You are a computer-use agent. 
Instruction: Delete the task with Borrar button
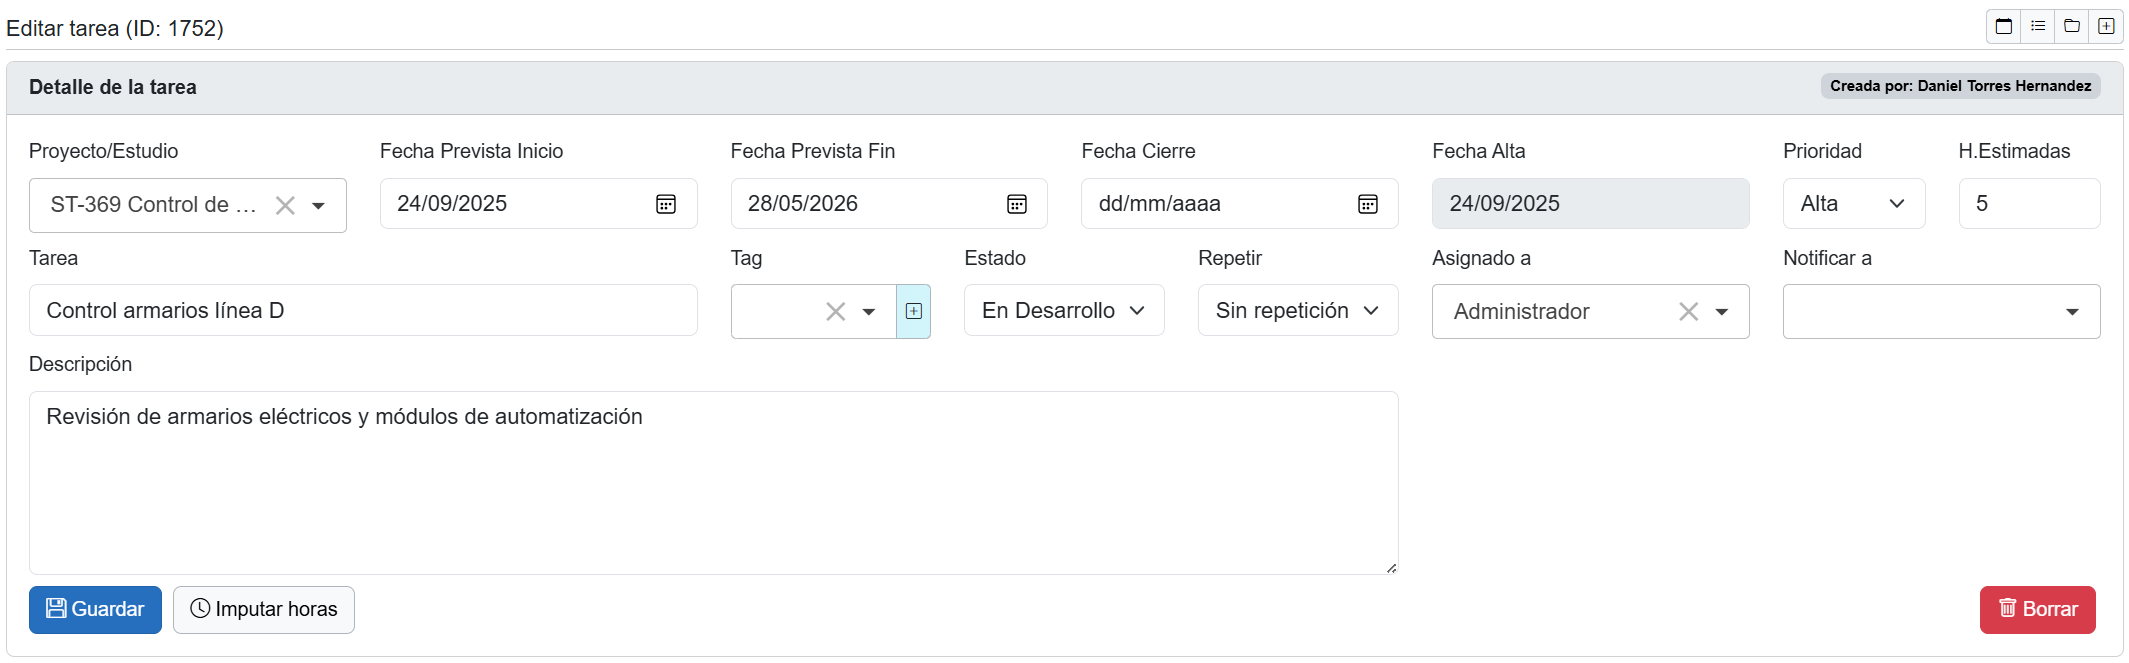coord(2037,609)
